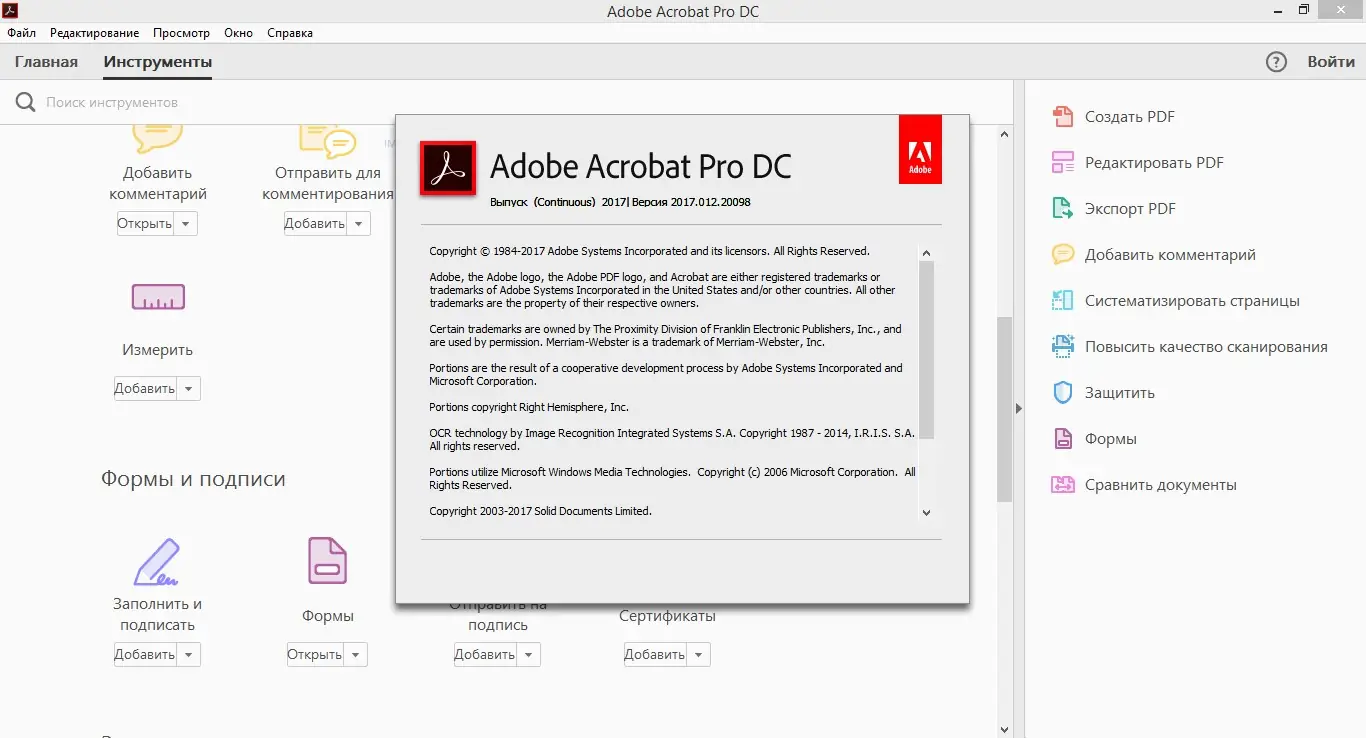
Task: Click the tools list vertical scrollbar thumb
Action: [1005, 409]
